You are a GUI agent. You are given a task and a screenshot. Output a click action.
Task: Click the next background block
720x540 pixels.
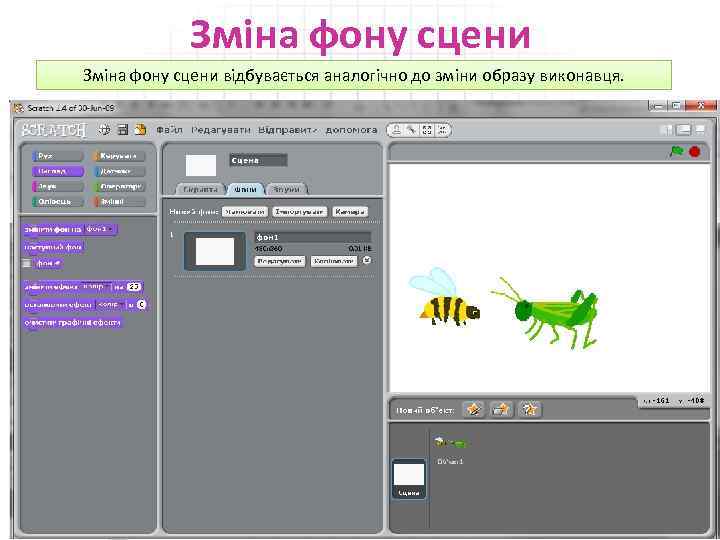point(53,247)
